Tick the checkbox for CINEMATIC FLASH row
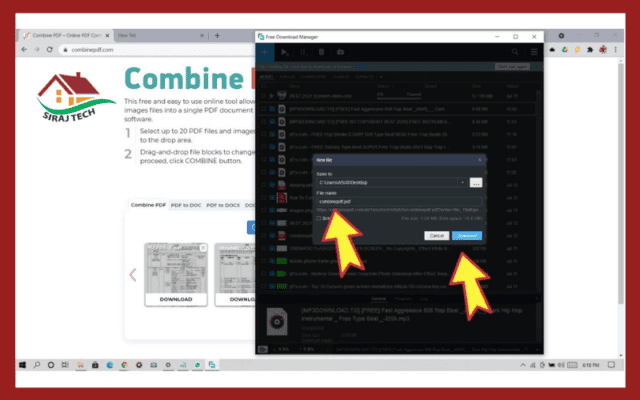Viewport: 640px width, 400px height. (x=264, y=248)
